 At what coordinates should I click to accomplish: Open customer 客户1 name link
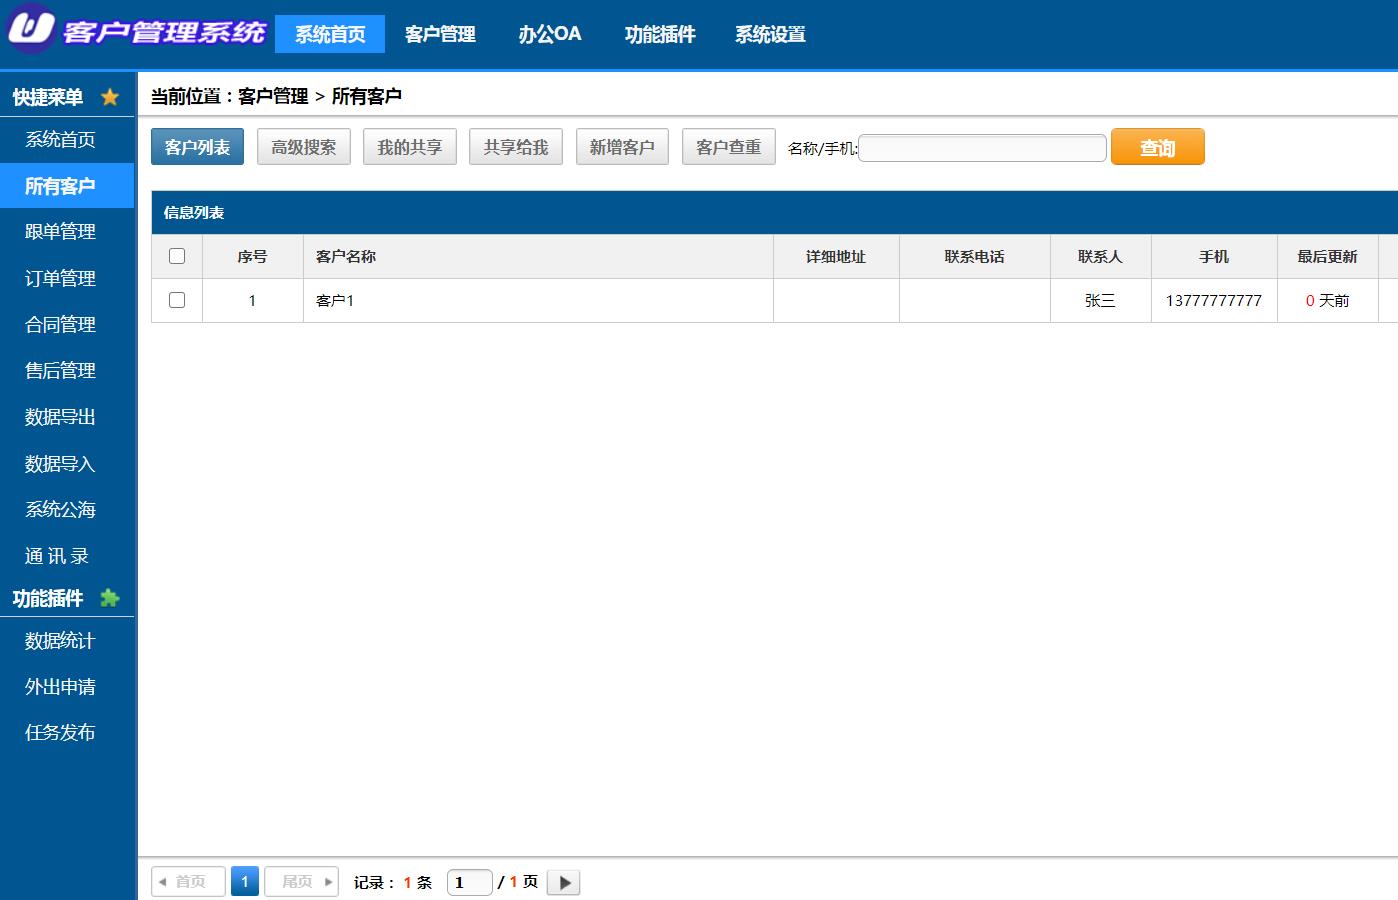[335, 300]
